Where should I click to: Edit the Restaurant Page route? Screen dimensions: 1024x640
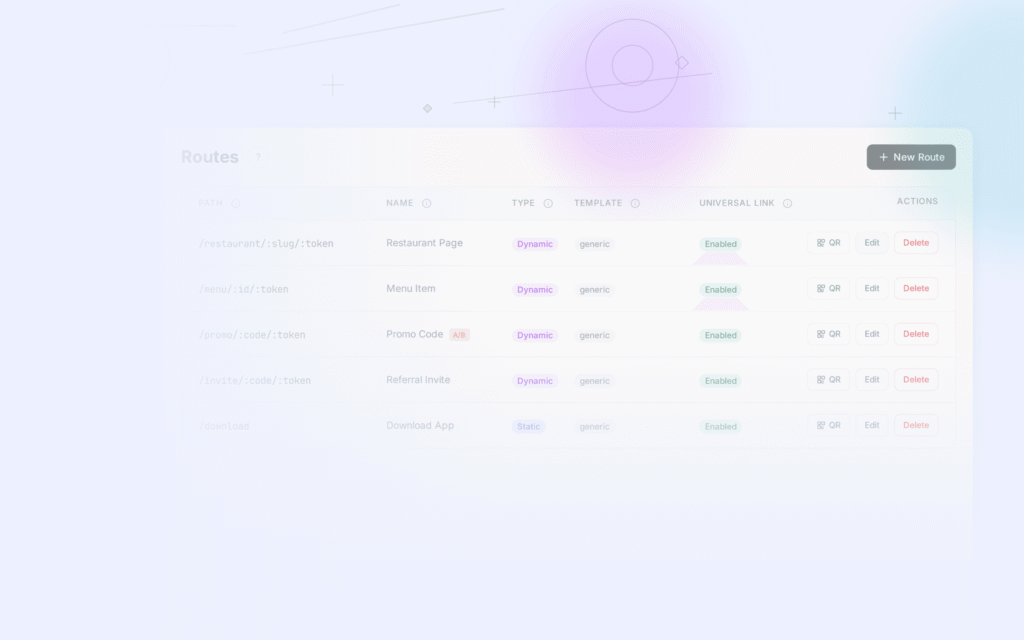pyautogui.click(x=872, y=243)
